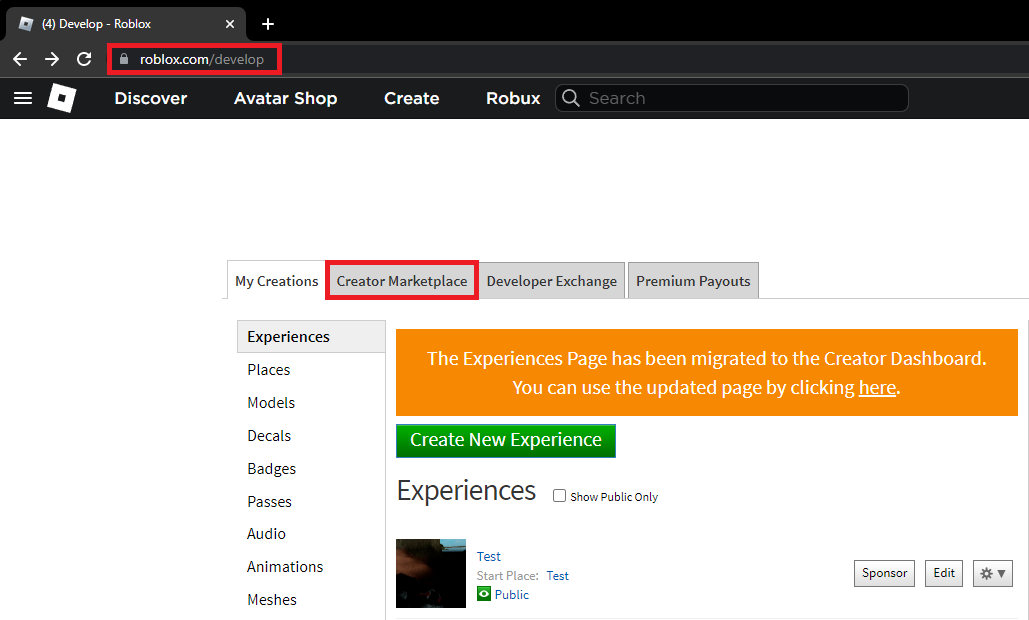Viewport: 1029px width, 620px height.
Task: Focus the Roblox Search field
Action: (x=732, y=98)
